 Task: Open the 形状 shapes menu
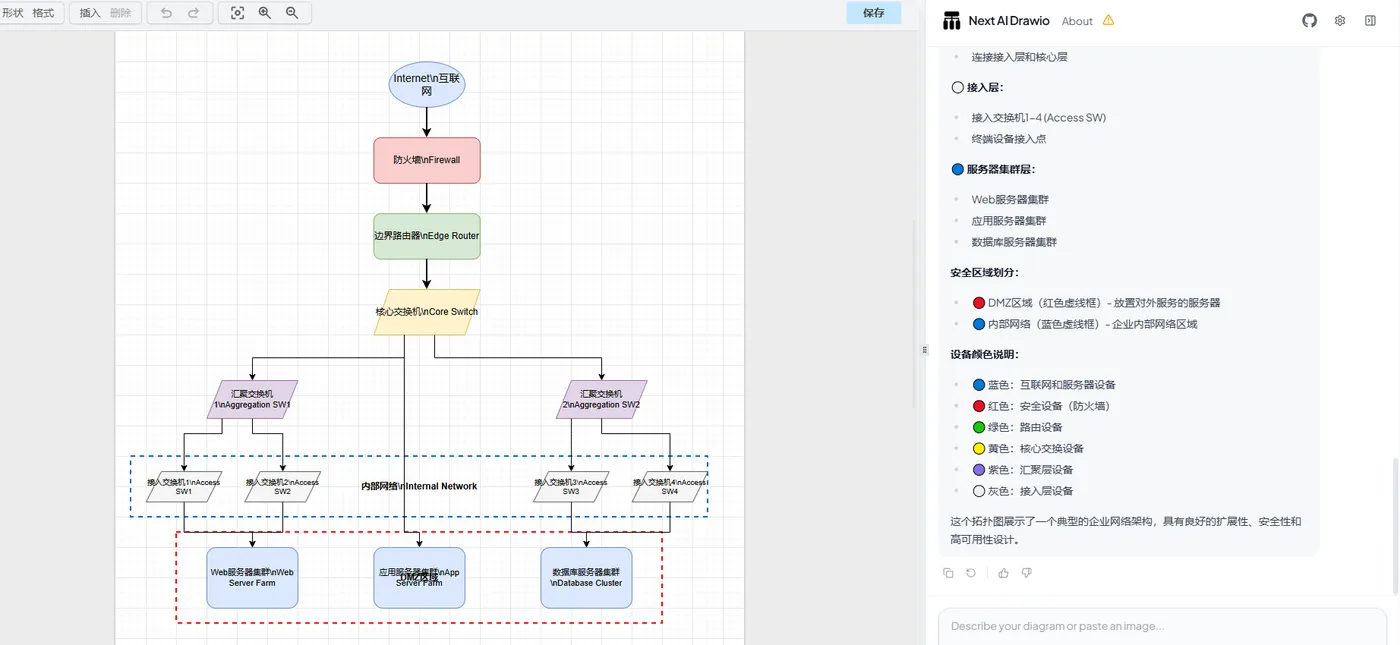pos(14,13)
